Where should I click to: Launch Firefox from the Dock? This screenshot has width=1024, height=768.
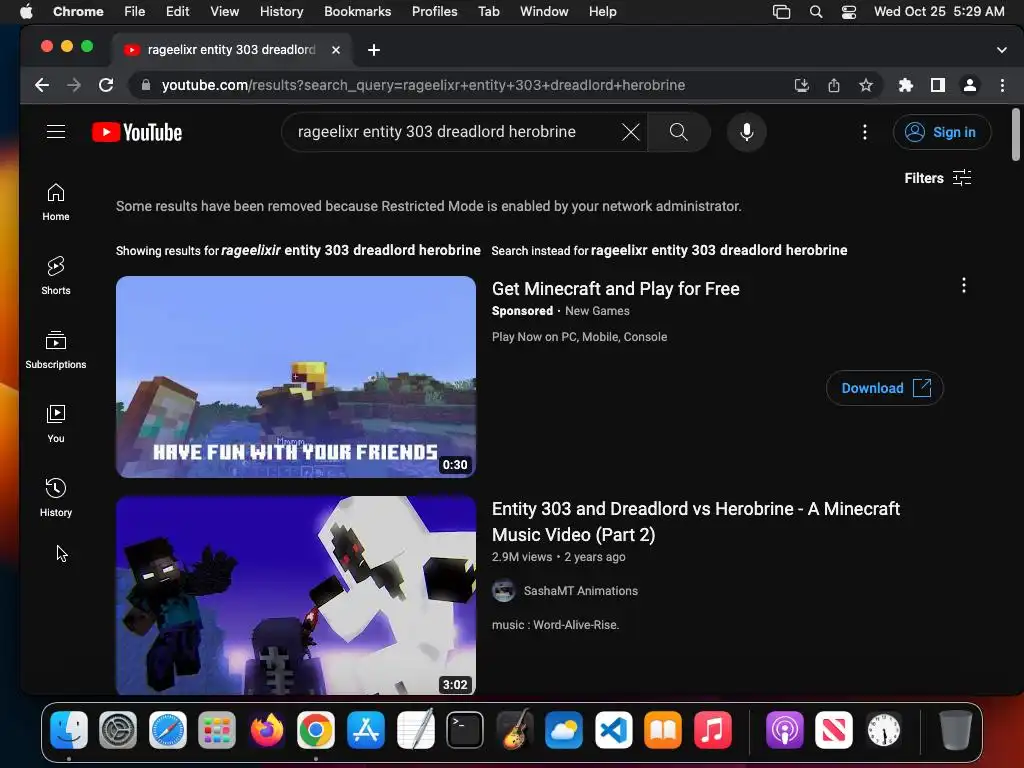point(266,729)
